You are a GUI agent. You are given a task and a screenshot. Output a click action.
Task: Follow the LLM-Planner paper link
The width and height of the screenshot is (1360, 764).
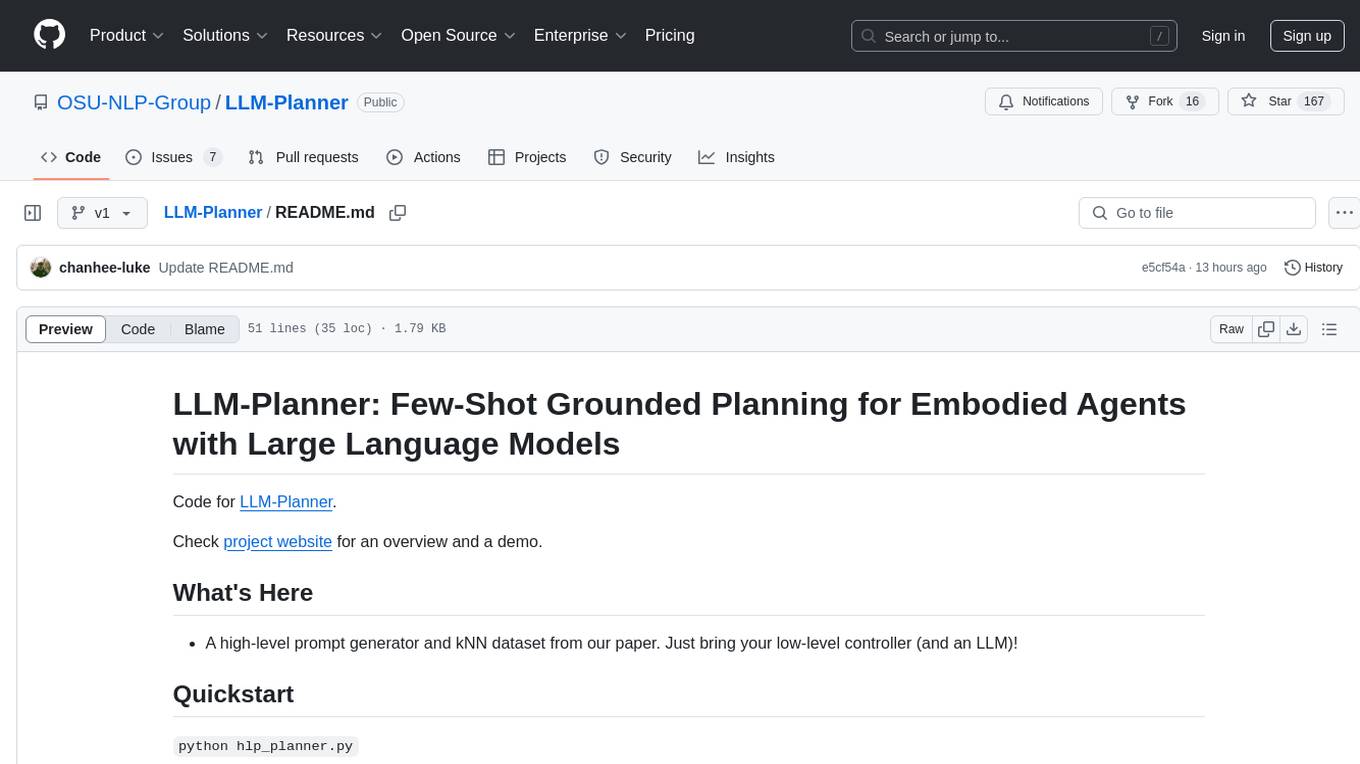(286, 501)
